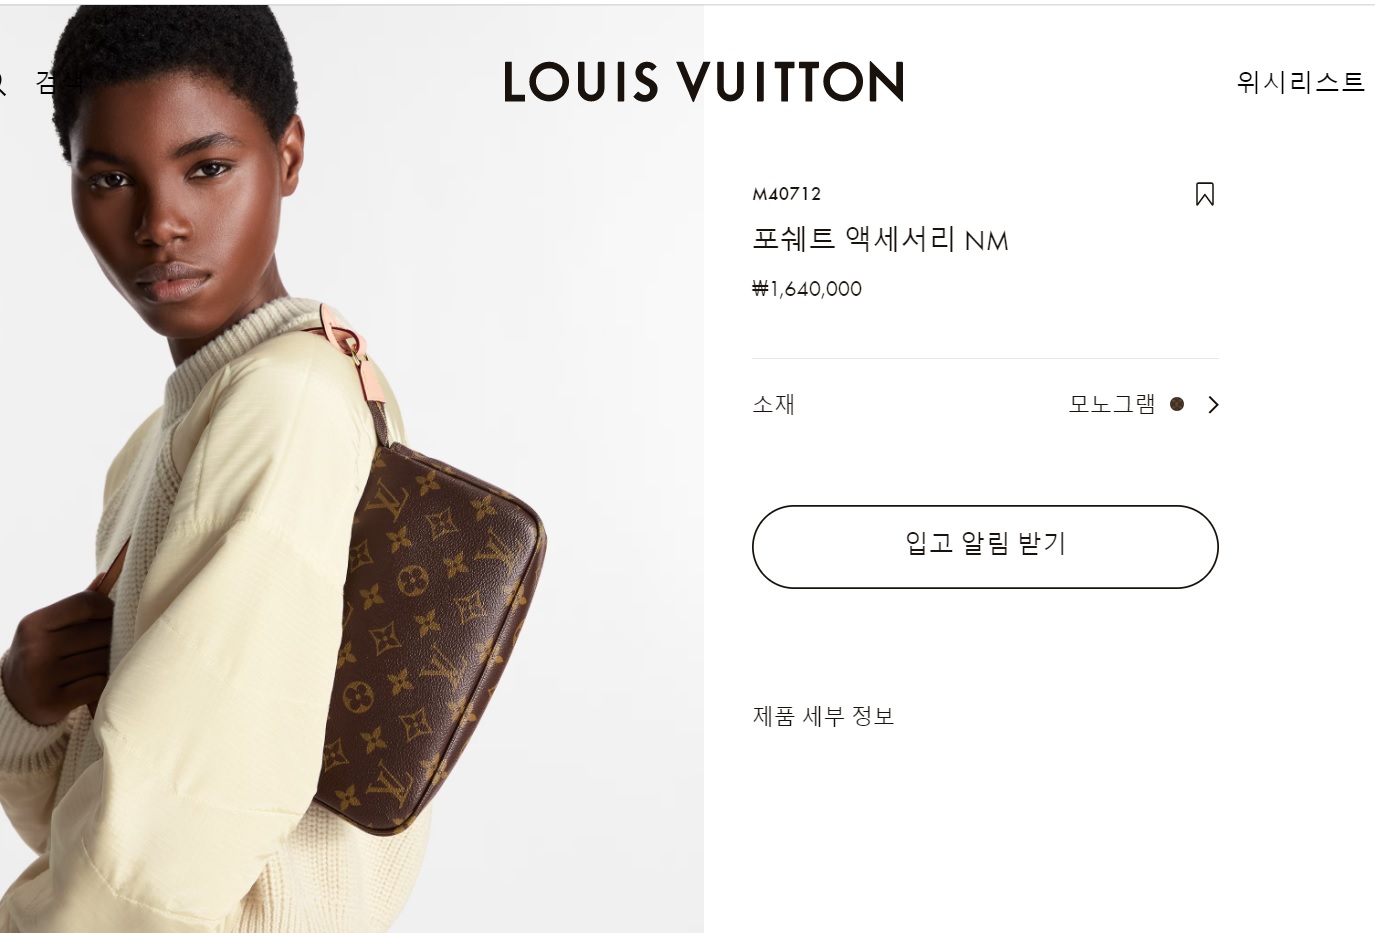Open the 제품 세부 정보 link
This screenshot has height=933, width=1375.
click(823, 716)
